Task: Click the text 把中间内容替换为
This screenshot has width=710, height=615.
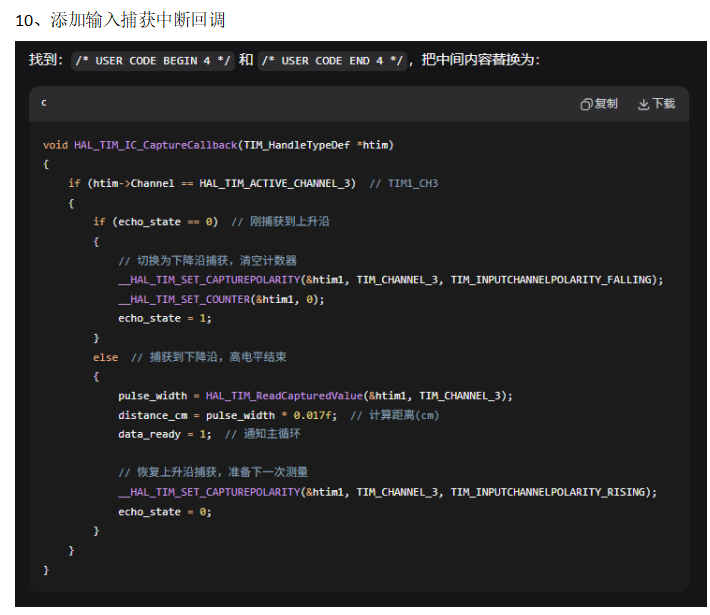Action: (480, 60)
